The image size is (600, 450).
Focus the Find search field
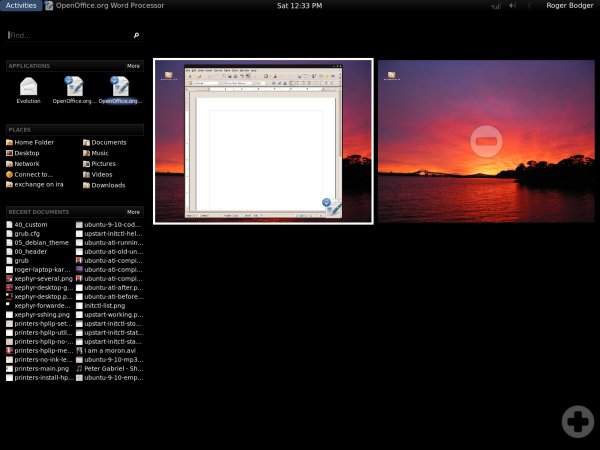(x=68, y=35)
